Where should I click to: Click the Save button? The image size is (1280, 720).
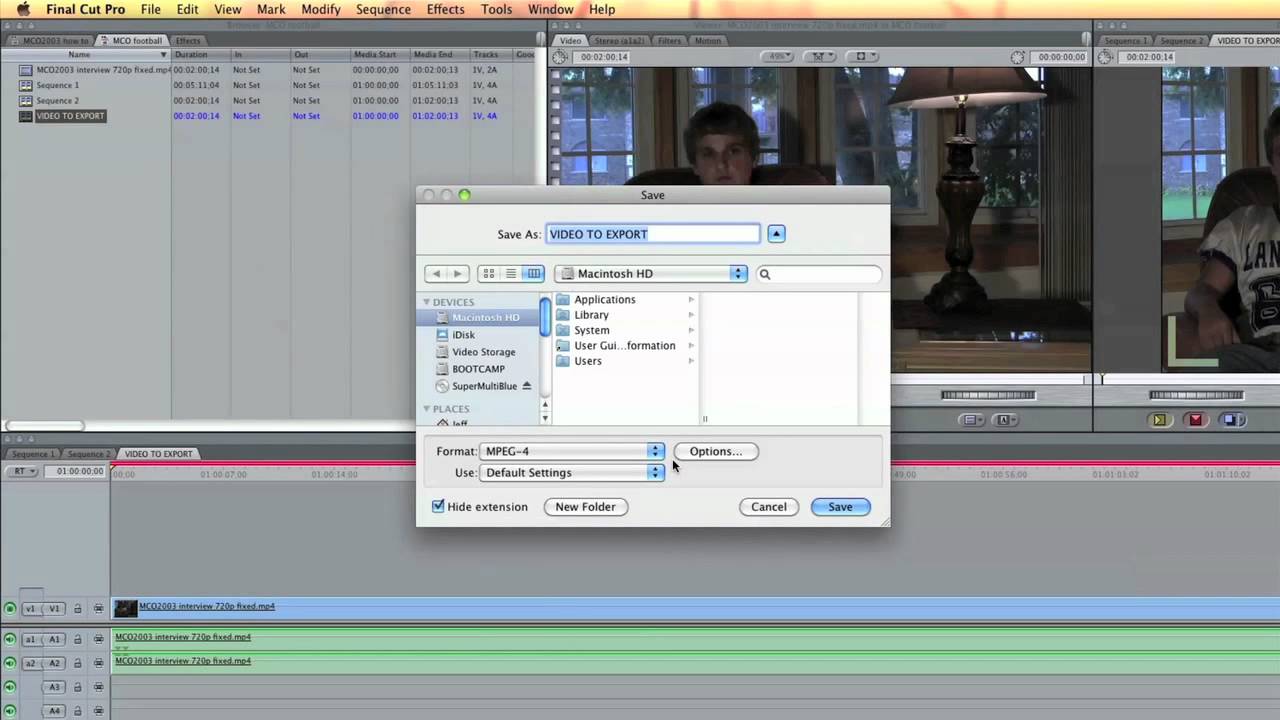pos(840,507)
